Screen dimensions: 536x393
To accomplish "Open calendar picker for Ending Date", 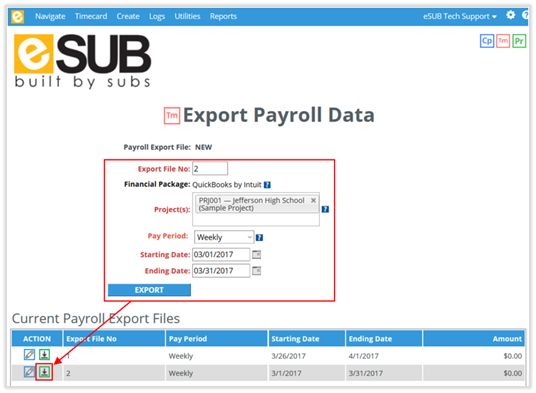I will (256, 271).
